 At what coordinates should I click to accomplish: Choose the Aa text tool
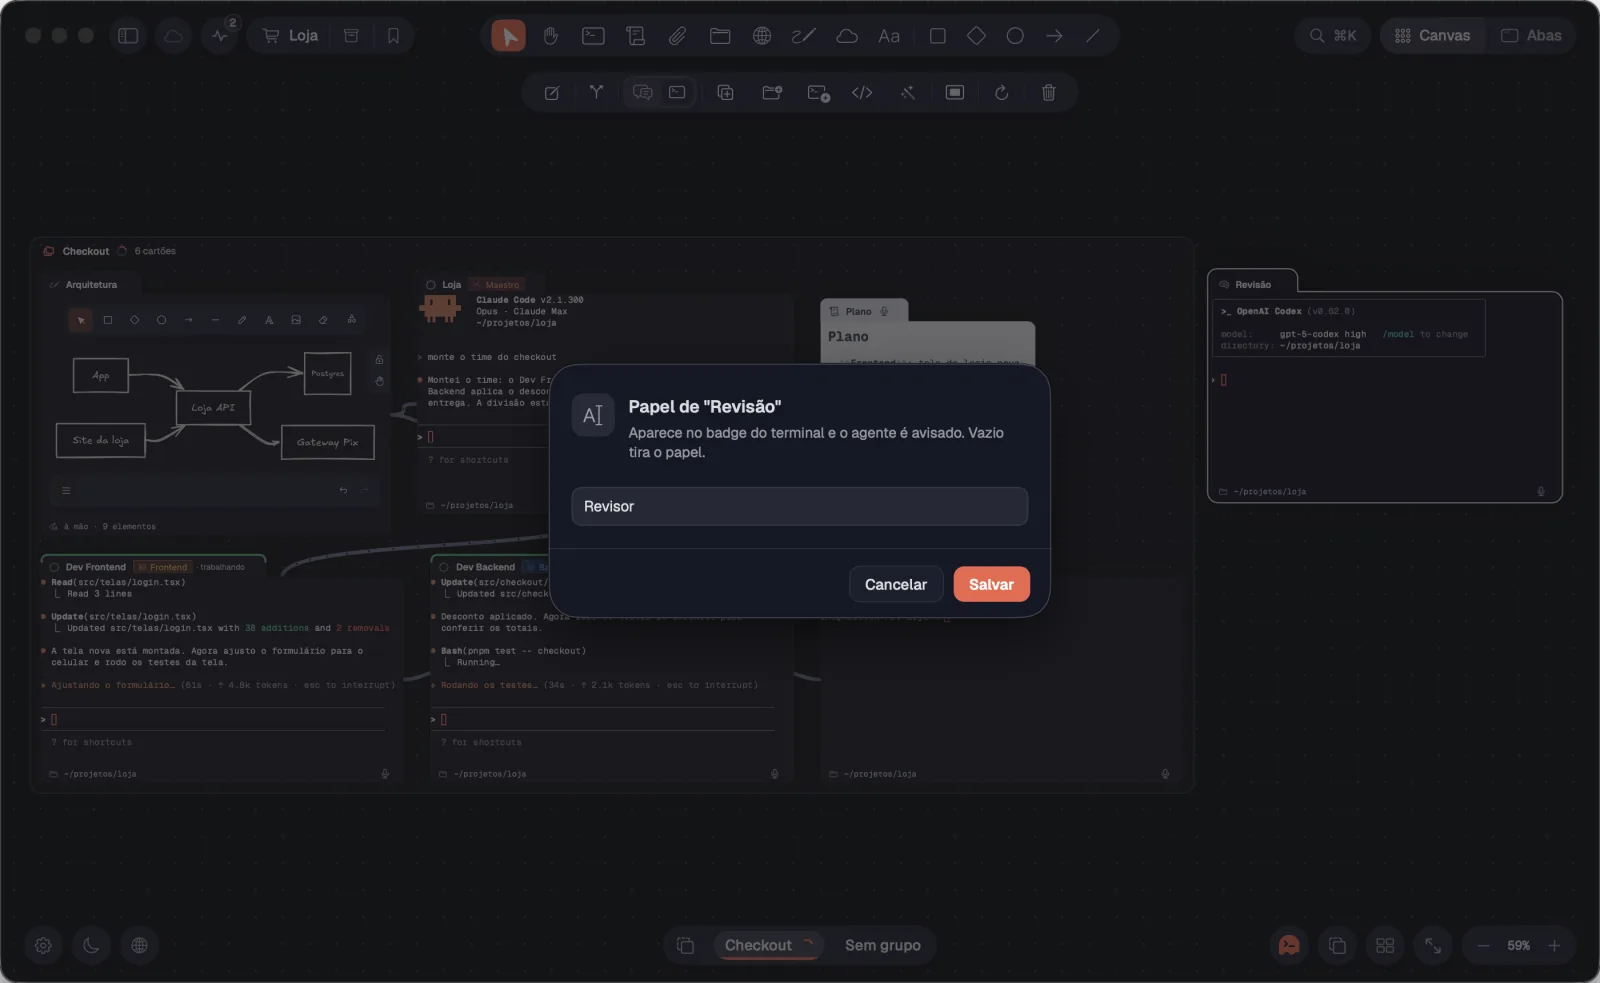click(889, 36)
